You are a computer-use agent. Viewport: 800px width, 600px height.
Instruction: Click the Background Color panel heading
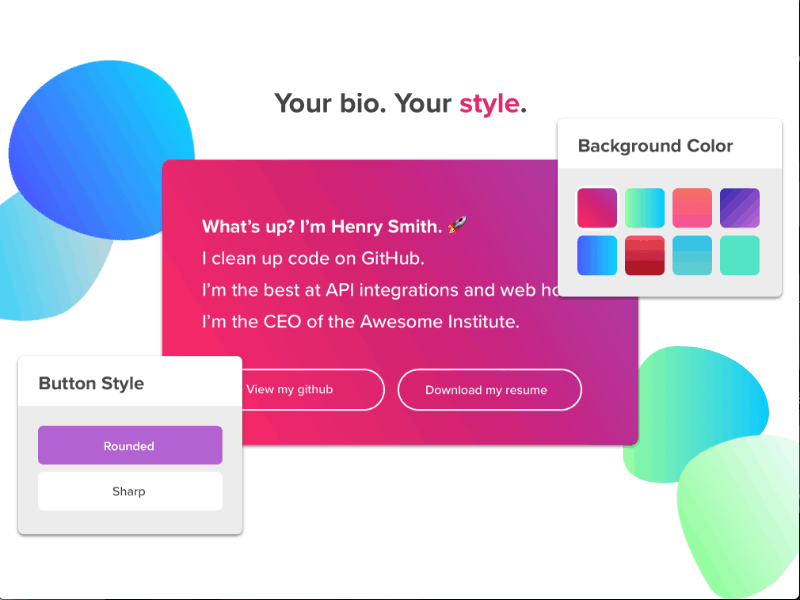pyautogui.click(x=655, y=146)
